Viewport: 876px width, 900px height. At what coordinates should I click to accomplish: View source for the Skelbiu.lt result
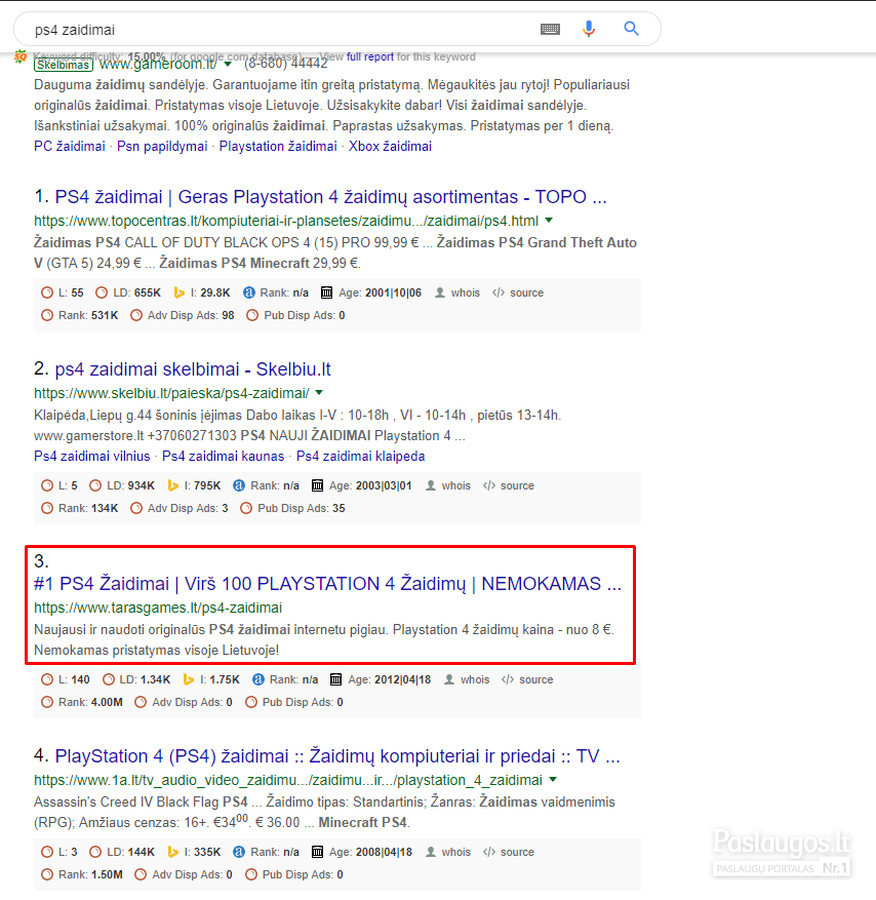coord(509,486)
